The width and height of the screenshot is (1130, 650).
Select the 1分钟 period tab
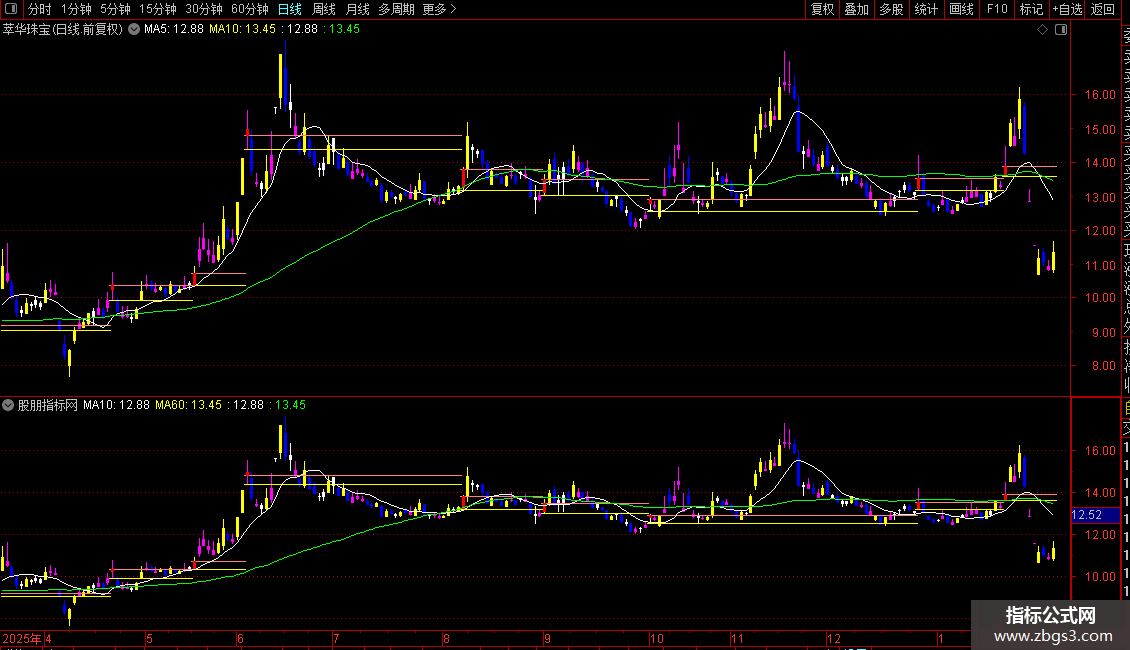coord(76,9)
